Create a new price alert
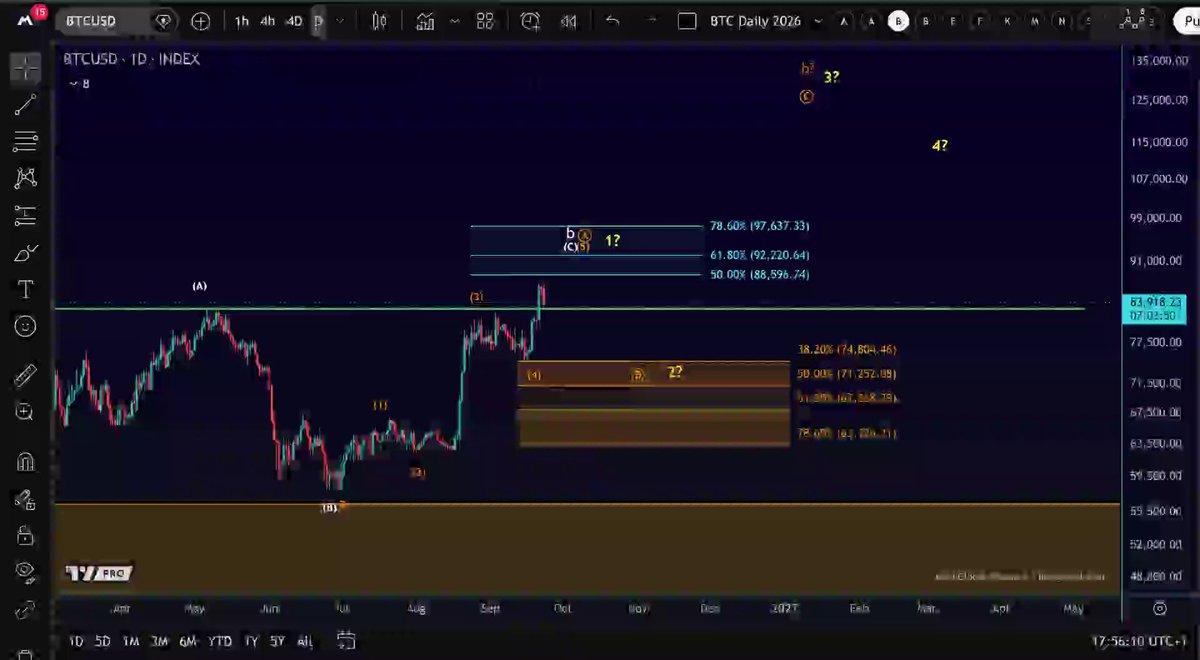Image resolution: width=1200 pixels, height=660 pixels. (x=530, y=21)
